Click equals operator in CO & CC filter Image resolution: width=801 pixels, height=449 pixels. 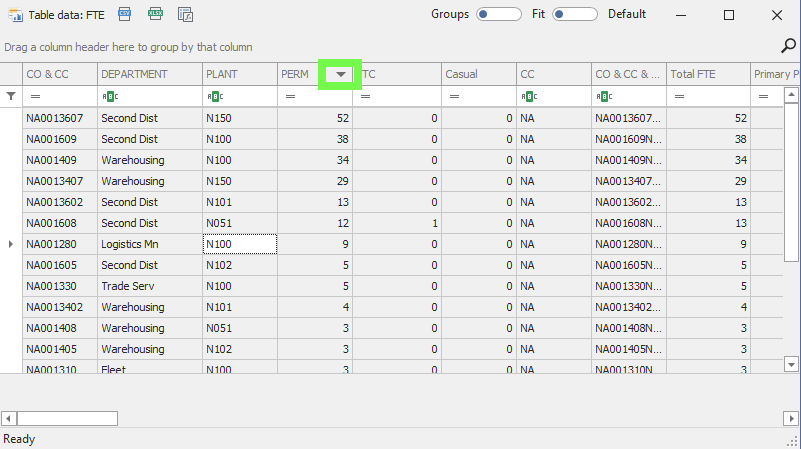click(x=36, y=96)
